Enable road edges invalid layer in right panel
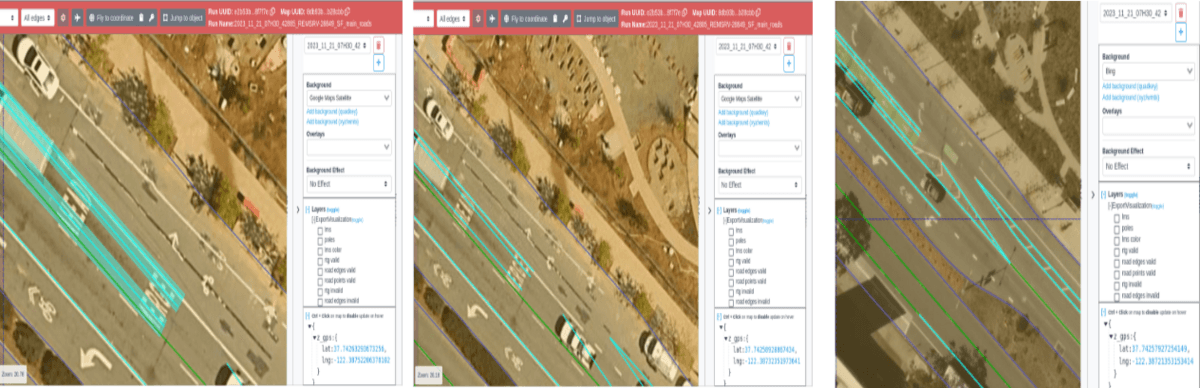Image resolution: width=1200 pixels, height=388 pixels. 1117,295
